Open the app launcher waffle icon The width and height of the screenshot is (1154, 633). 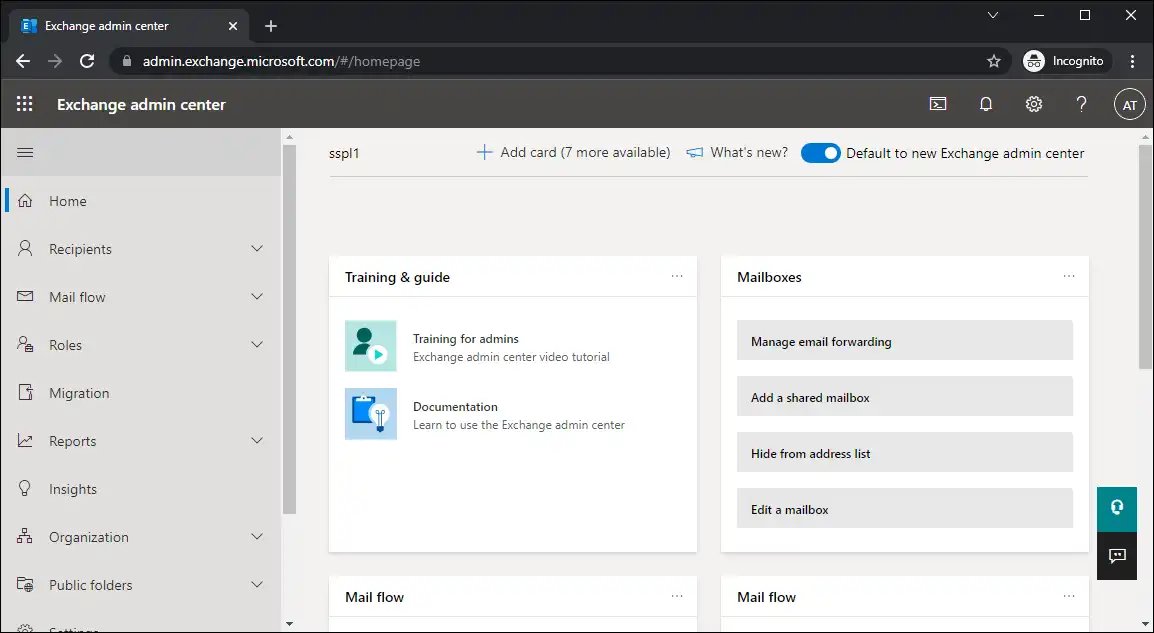coord(24,104)
